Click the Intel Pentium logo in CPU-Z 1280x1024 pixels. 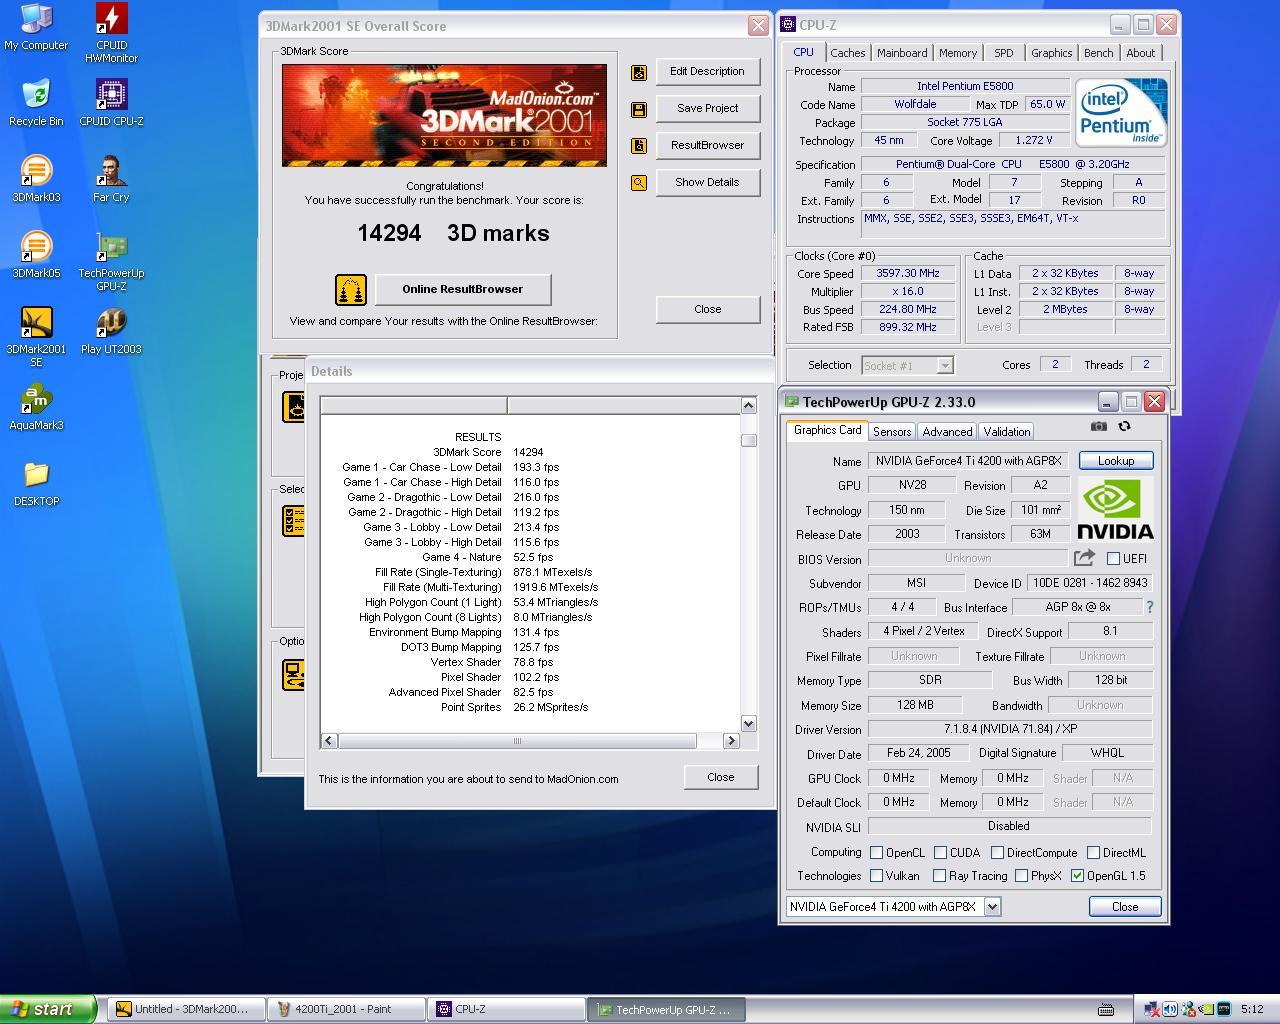coord(1121,112)
